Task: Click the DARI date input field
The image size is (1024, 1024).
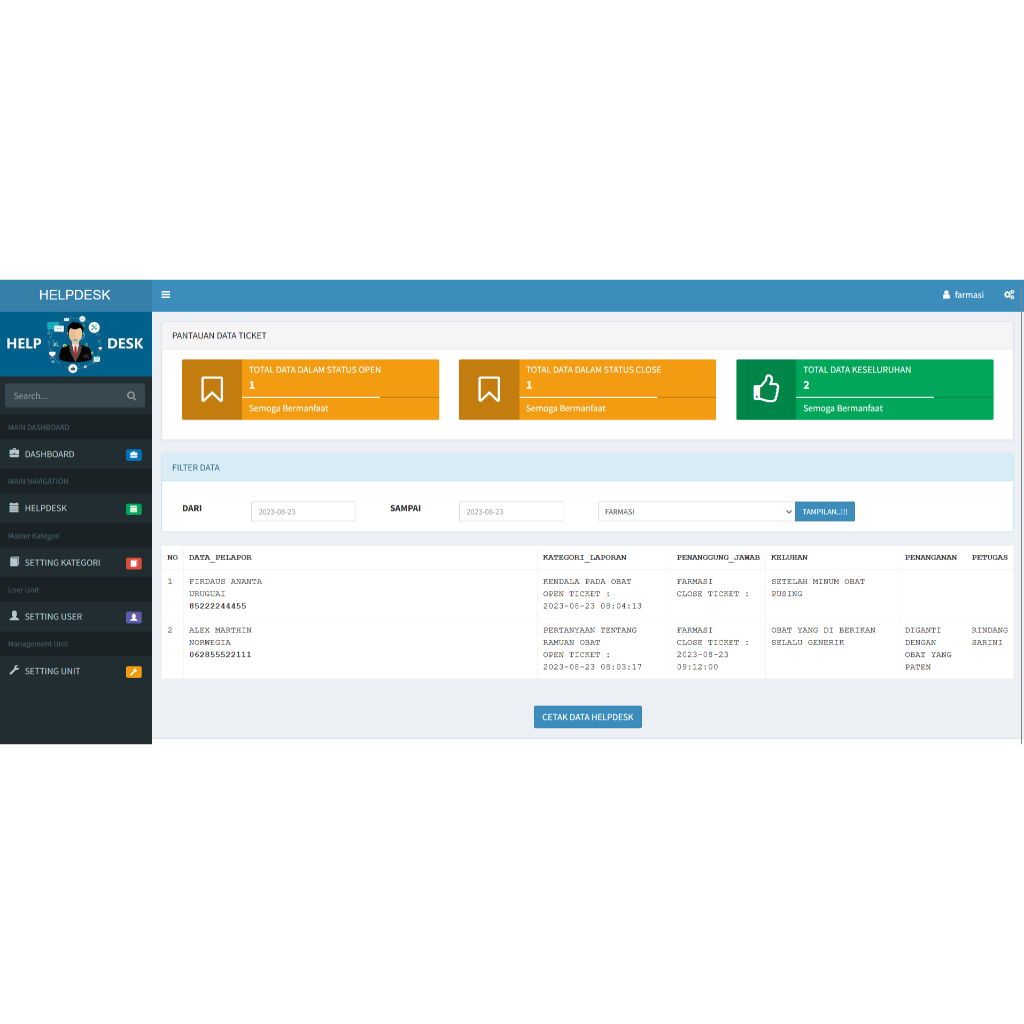Action: coord(303,511)
